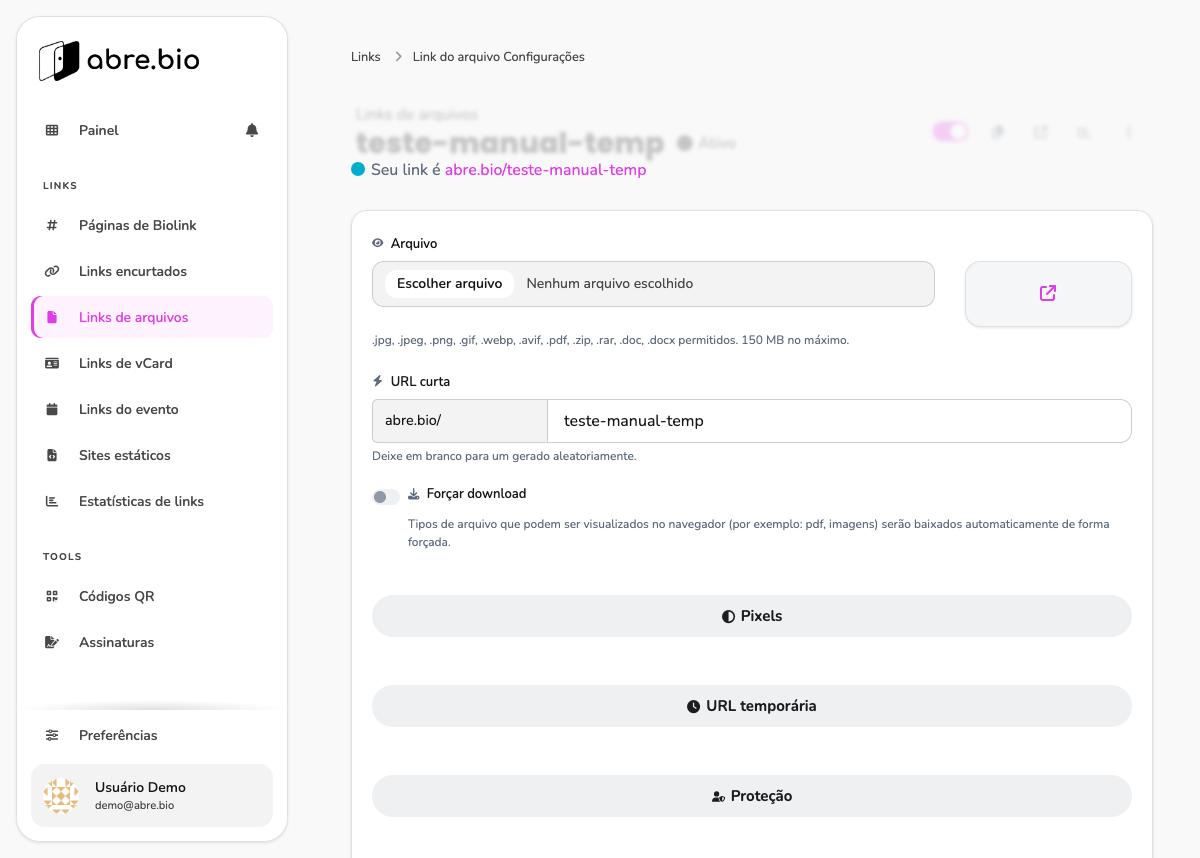This screenshot has height=858, width=1200.
Task: Click the open file external link button
Action: (x=1048, y=294)
